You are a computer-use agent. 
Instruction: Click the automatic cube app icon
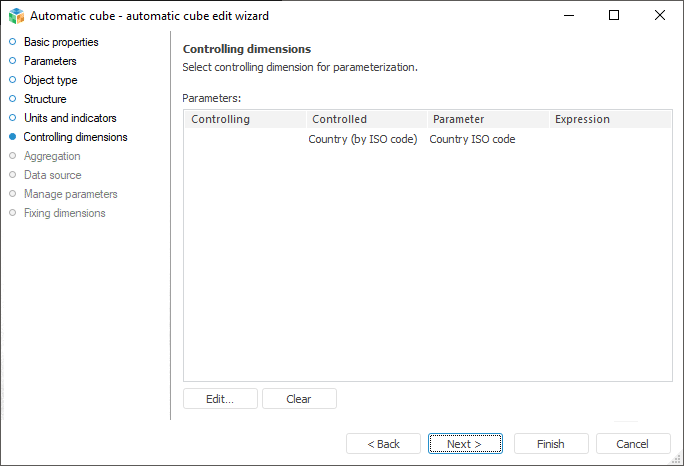point(16,16)
